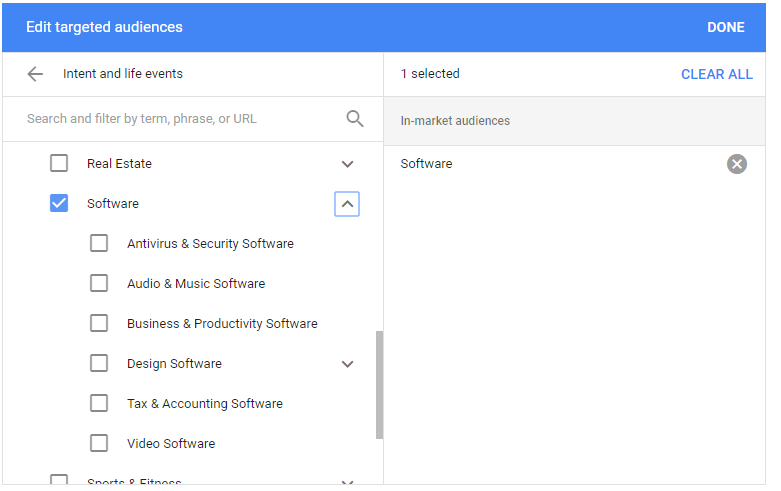Select Business & Productivity Software checkbox
Screen dimensions: 781x491
click(x=99, y=323)
